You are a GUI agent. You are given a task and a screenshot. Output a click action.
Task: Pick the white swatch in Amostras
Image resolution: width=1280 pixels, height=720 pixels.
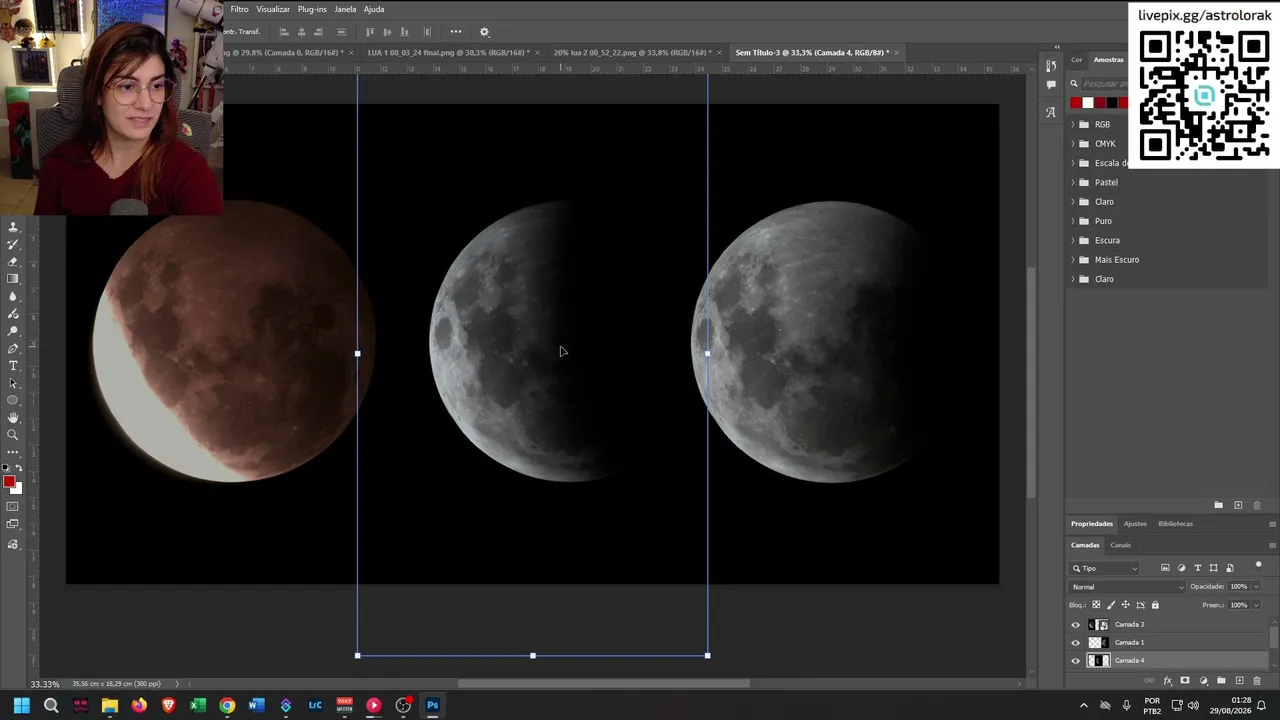(x=1088, y=102)
